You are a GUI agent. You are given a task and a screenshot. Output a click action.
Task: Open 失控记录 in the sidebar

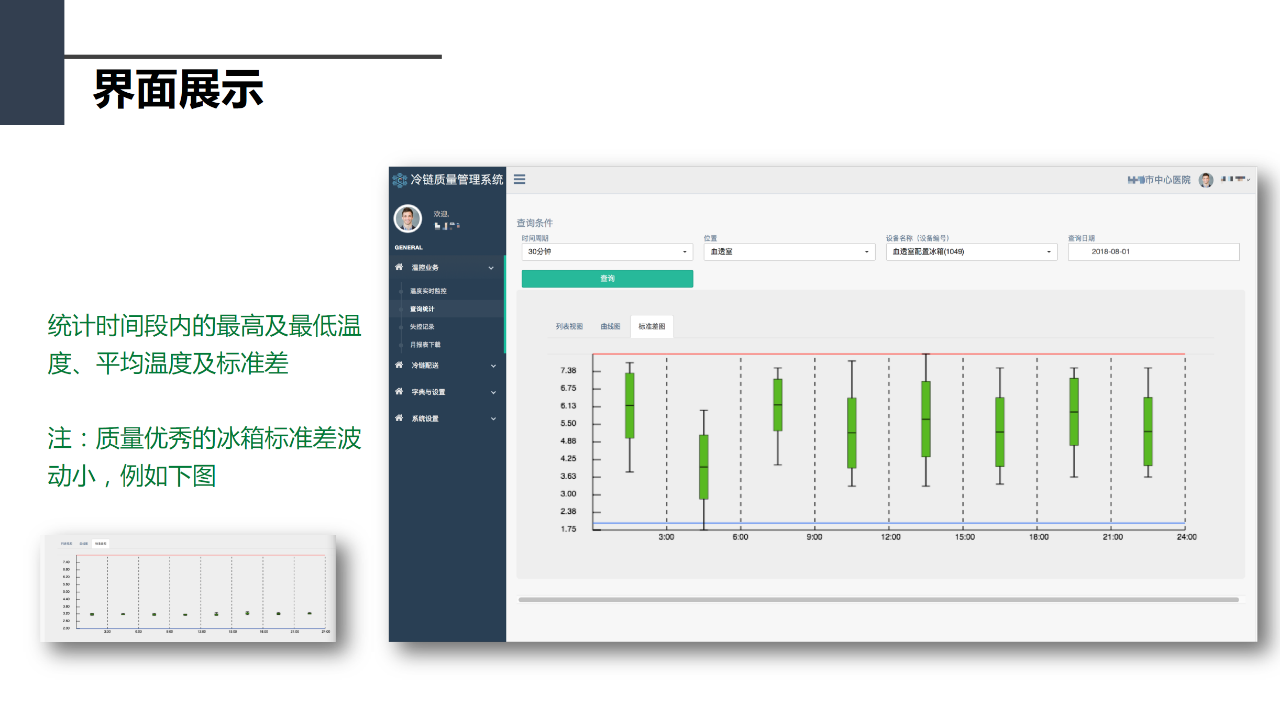(x=422, y=327)
